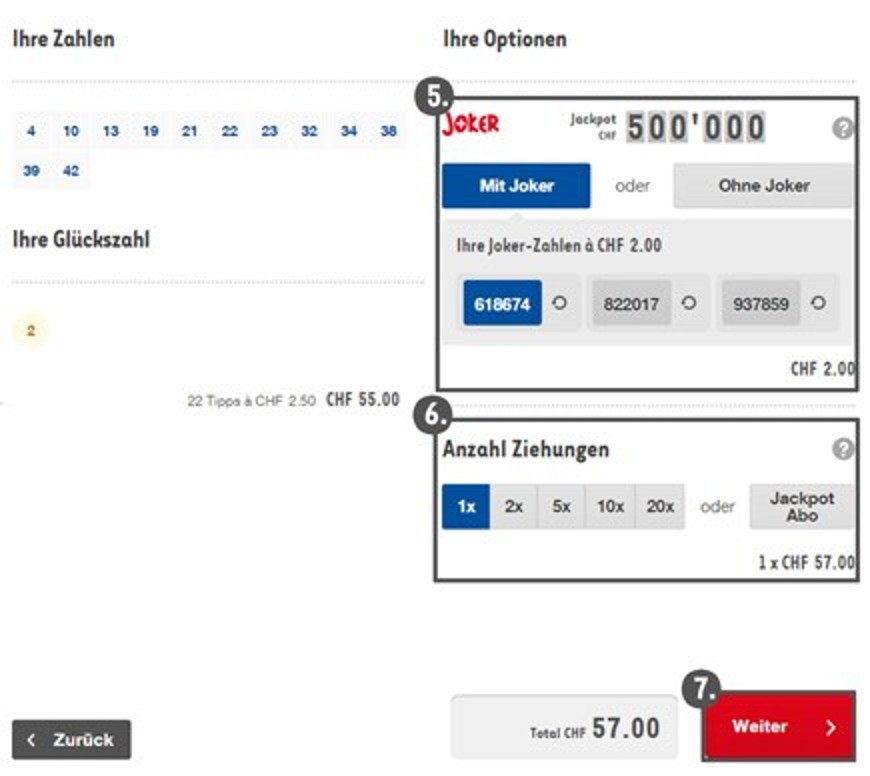The height and width of the screenshot is (776, 870).
Task: Regenerate Joker number 822017
Action: (x=689, y=303)
